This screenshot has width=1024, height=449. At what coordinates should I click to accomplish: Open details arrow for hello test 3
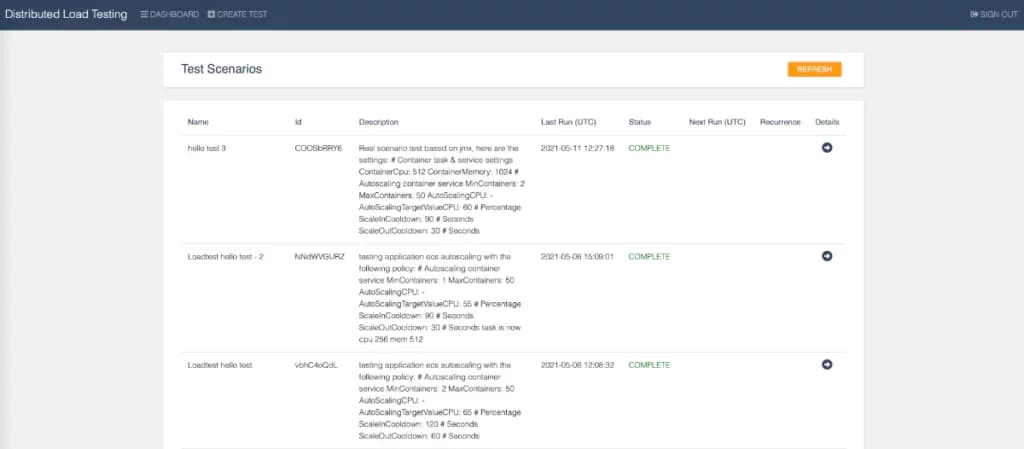click(x=827, y=148)
